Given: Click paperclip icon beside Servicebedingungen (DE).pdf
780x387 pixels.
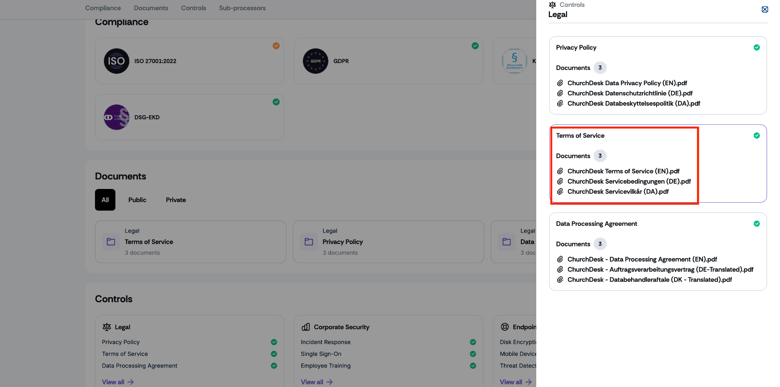Looking at the screenshot, I should pos(560,182).
